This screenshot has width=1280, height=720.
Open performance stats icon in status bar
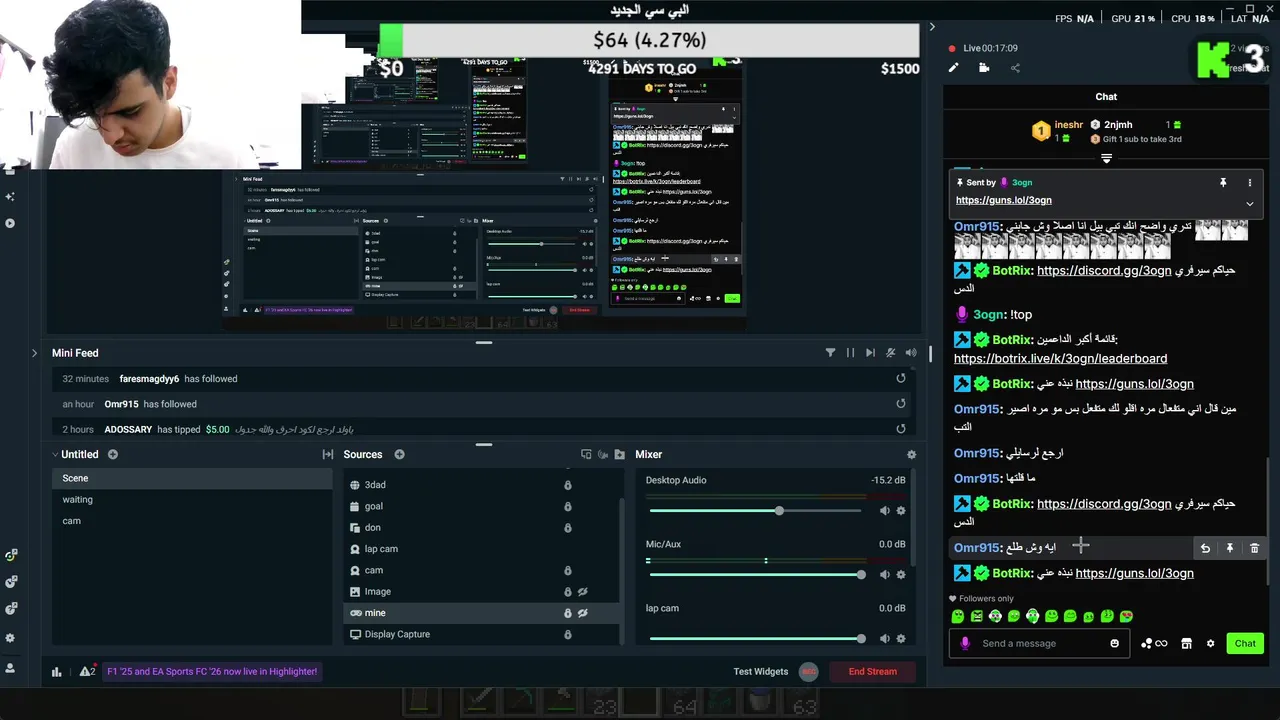(57, 671)
